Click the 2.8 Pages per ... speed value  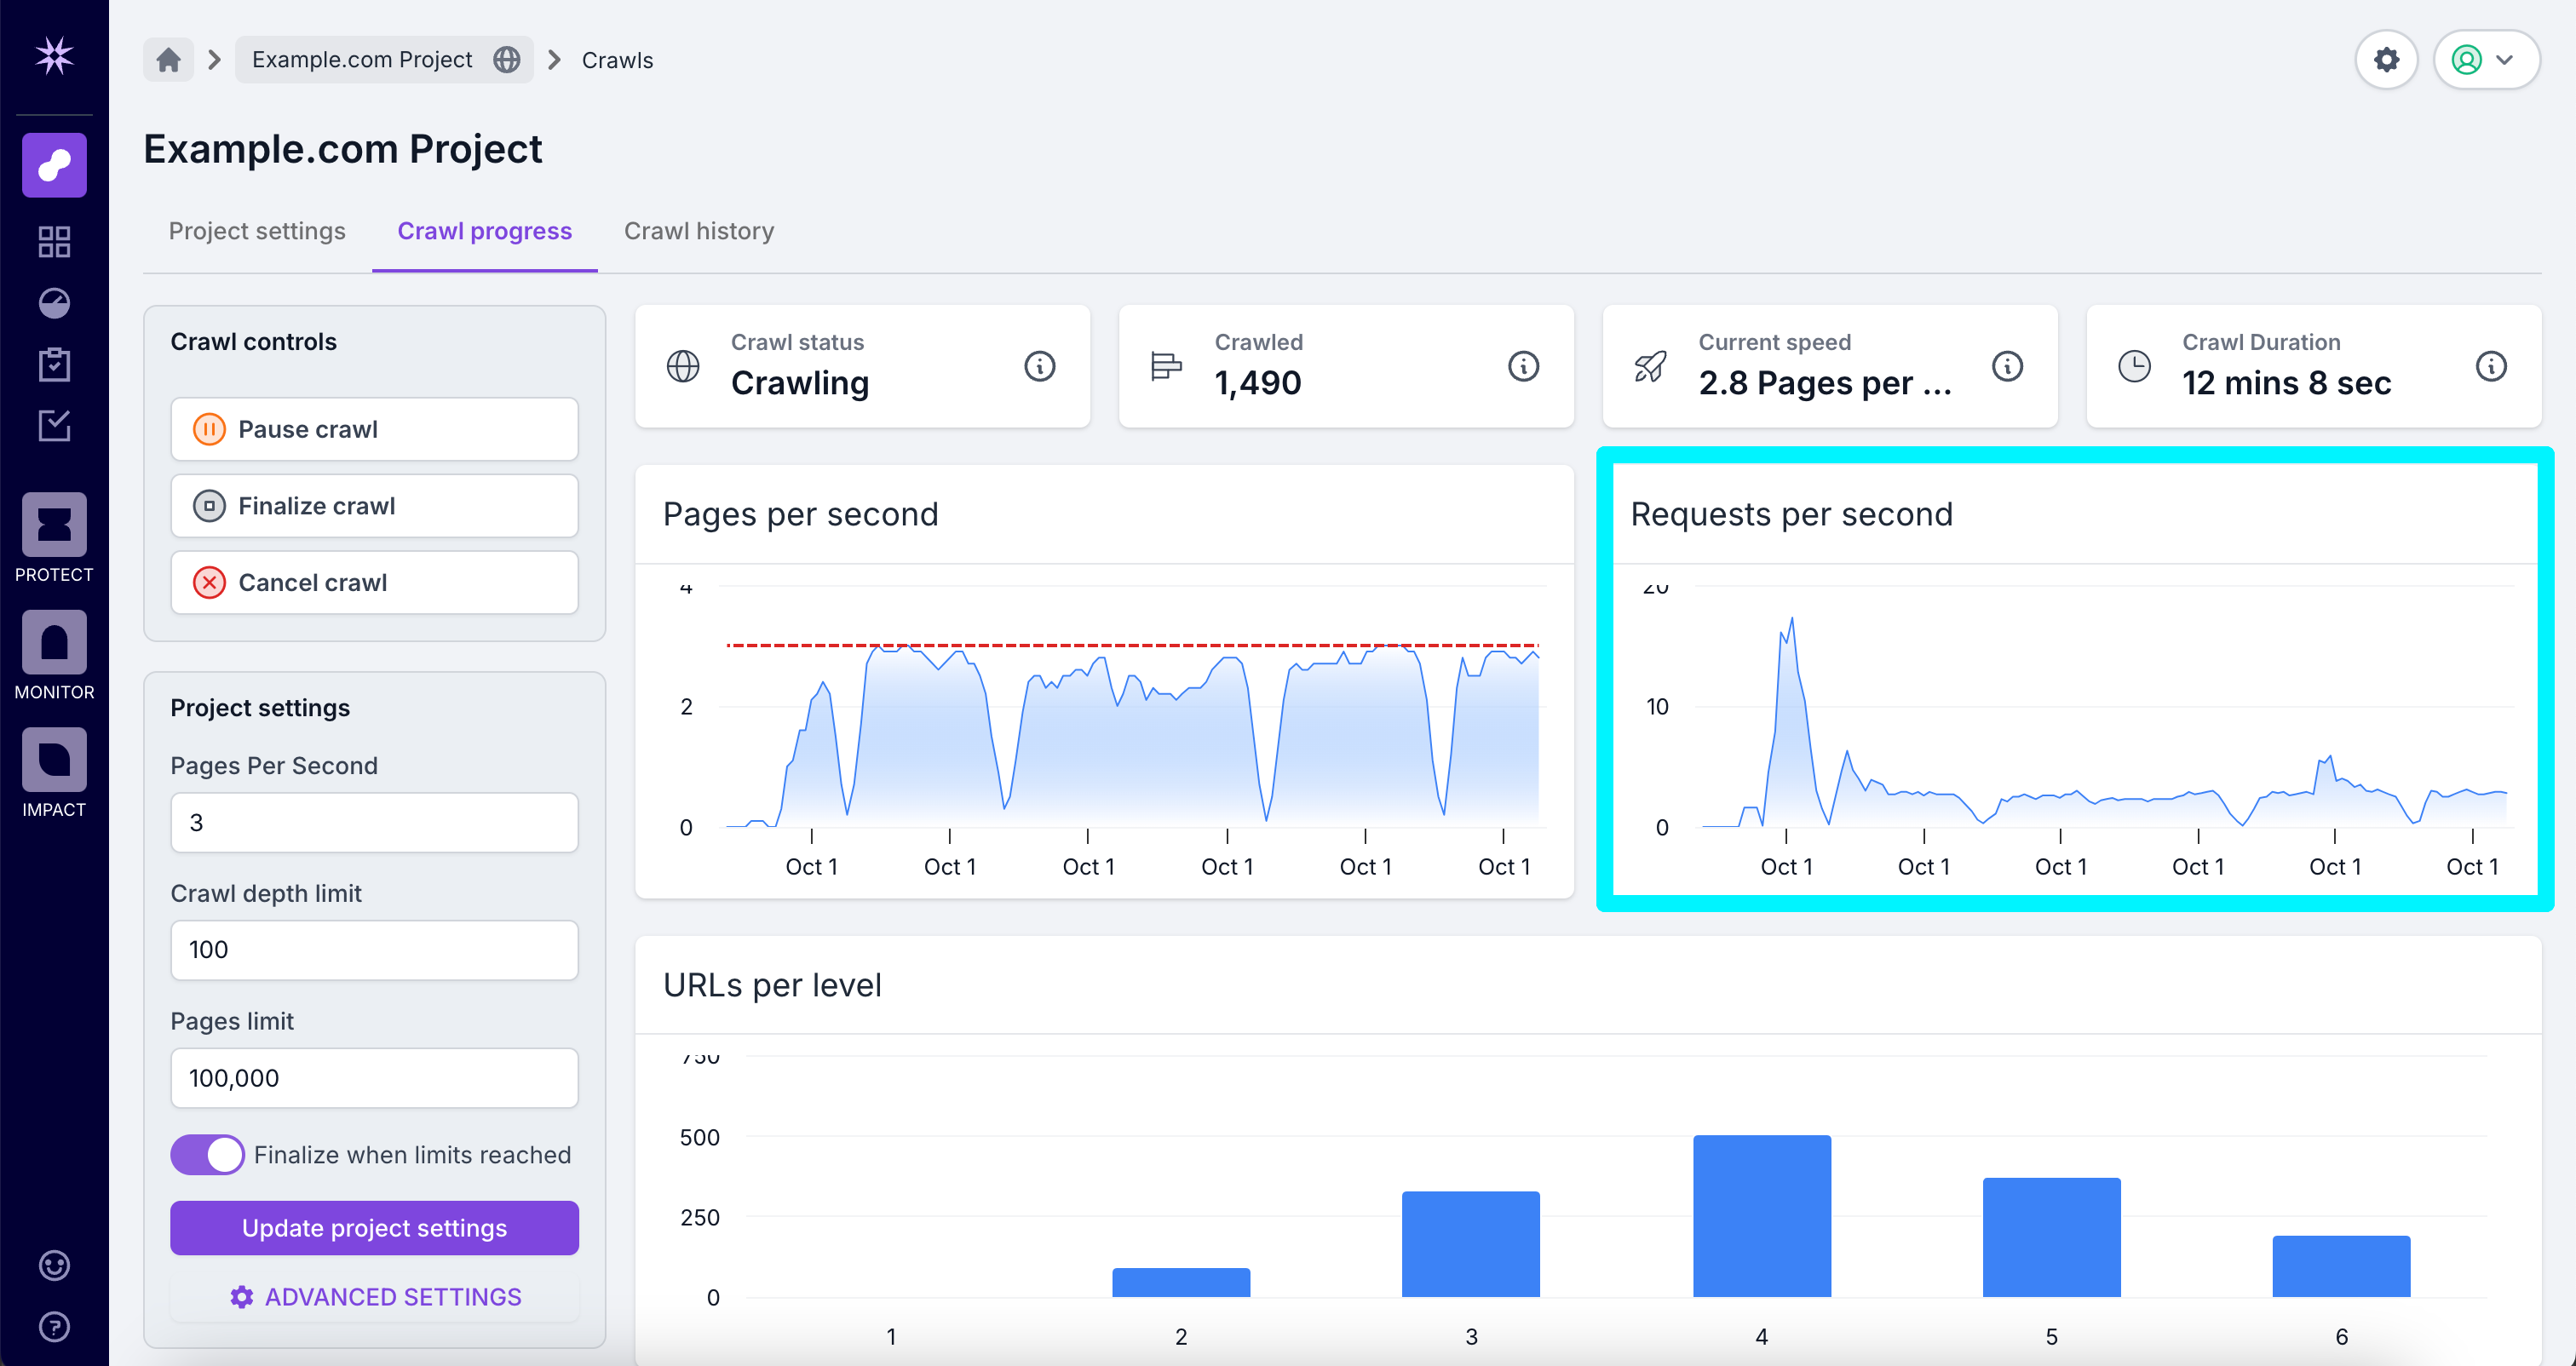(1825, 383)
